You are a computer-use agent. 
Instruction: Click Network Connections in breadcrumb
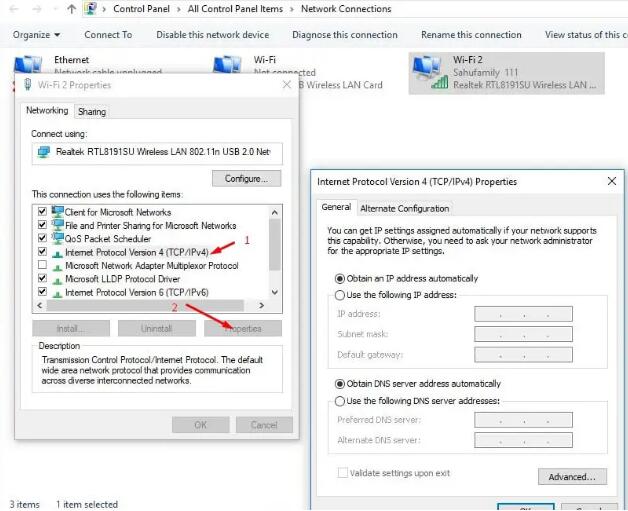point(346,9)
